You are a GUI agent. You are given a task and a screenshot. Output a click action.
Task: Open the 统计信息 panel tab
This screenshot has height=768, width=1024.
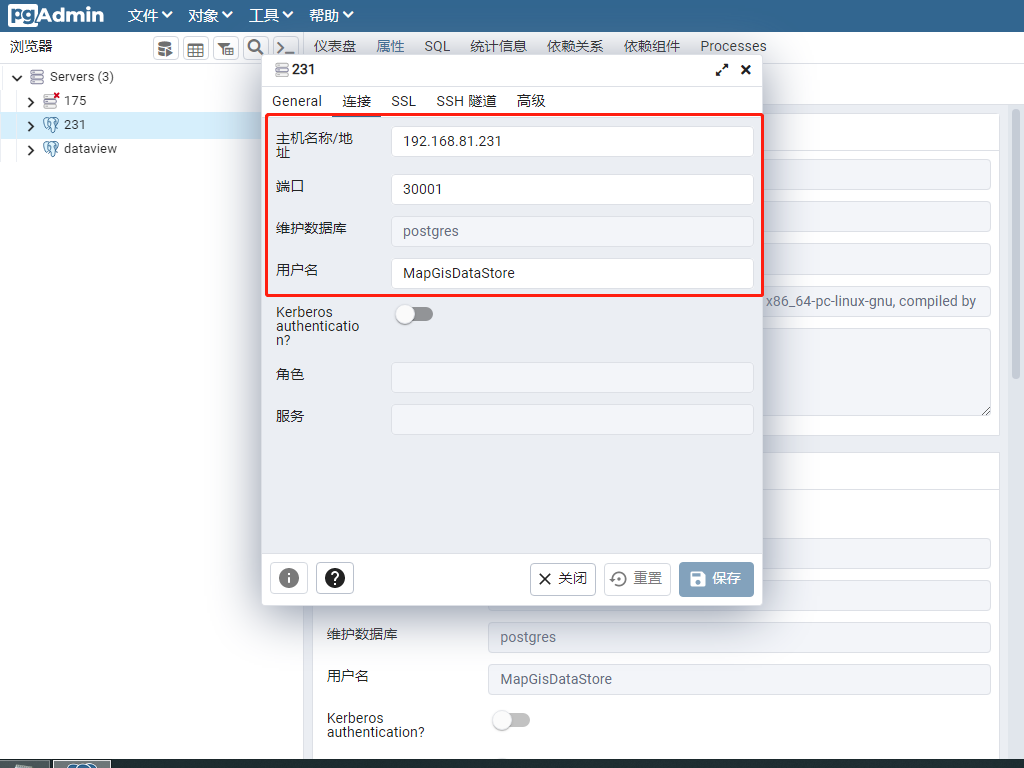(498, 46)
